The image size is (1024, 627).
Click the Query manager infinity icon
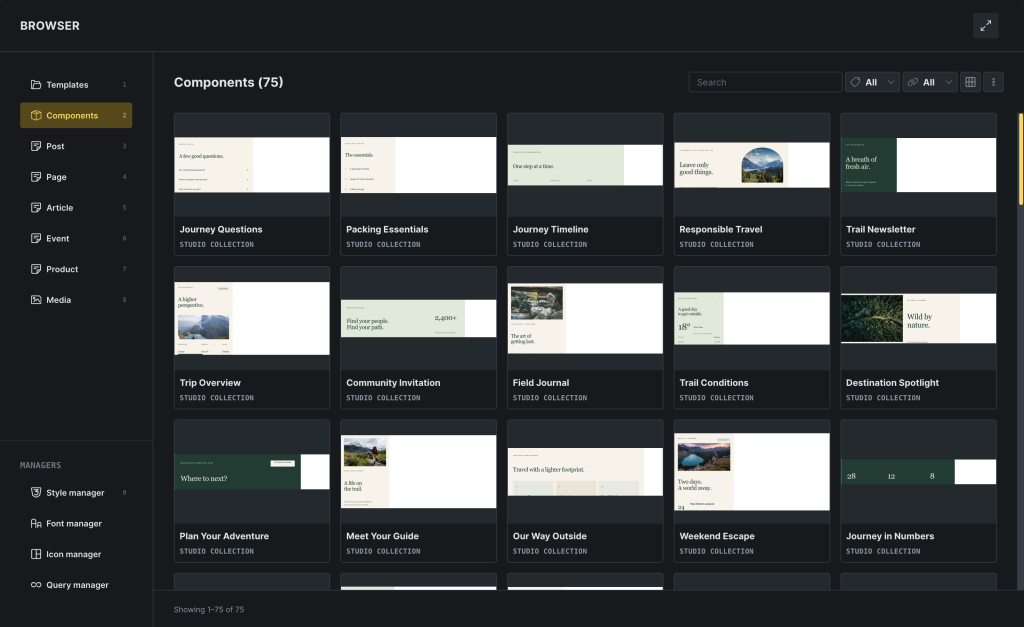[x=36, y=585]
